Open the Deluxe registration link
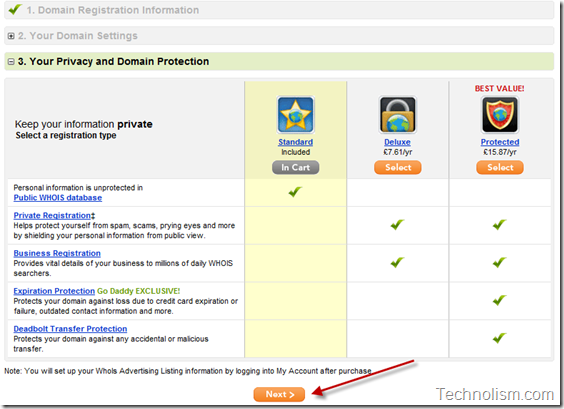Viewport: 564px width, 409px height. click(x=397, y=142)
